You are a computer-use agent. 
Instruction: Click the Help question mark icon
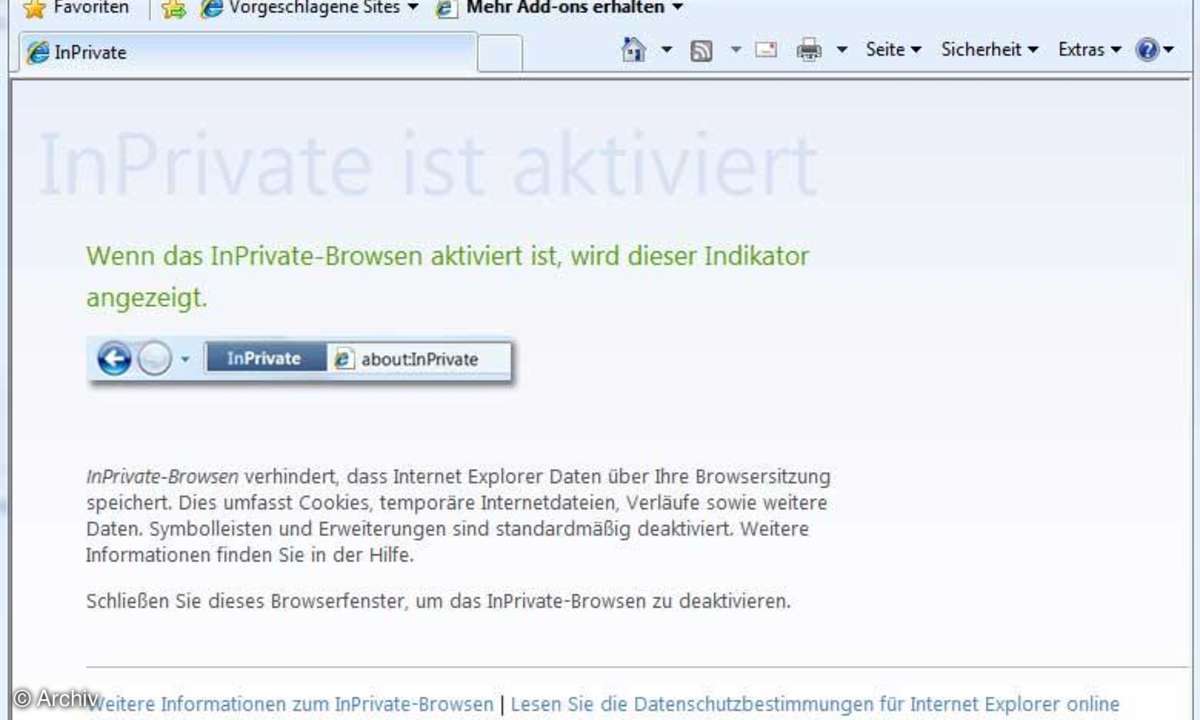pyautogui.click(x=1147, y=49)
